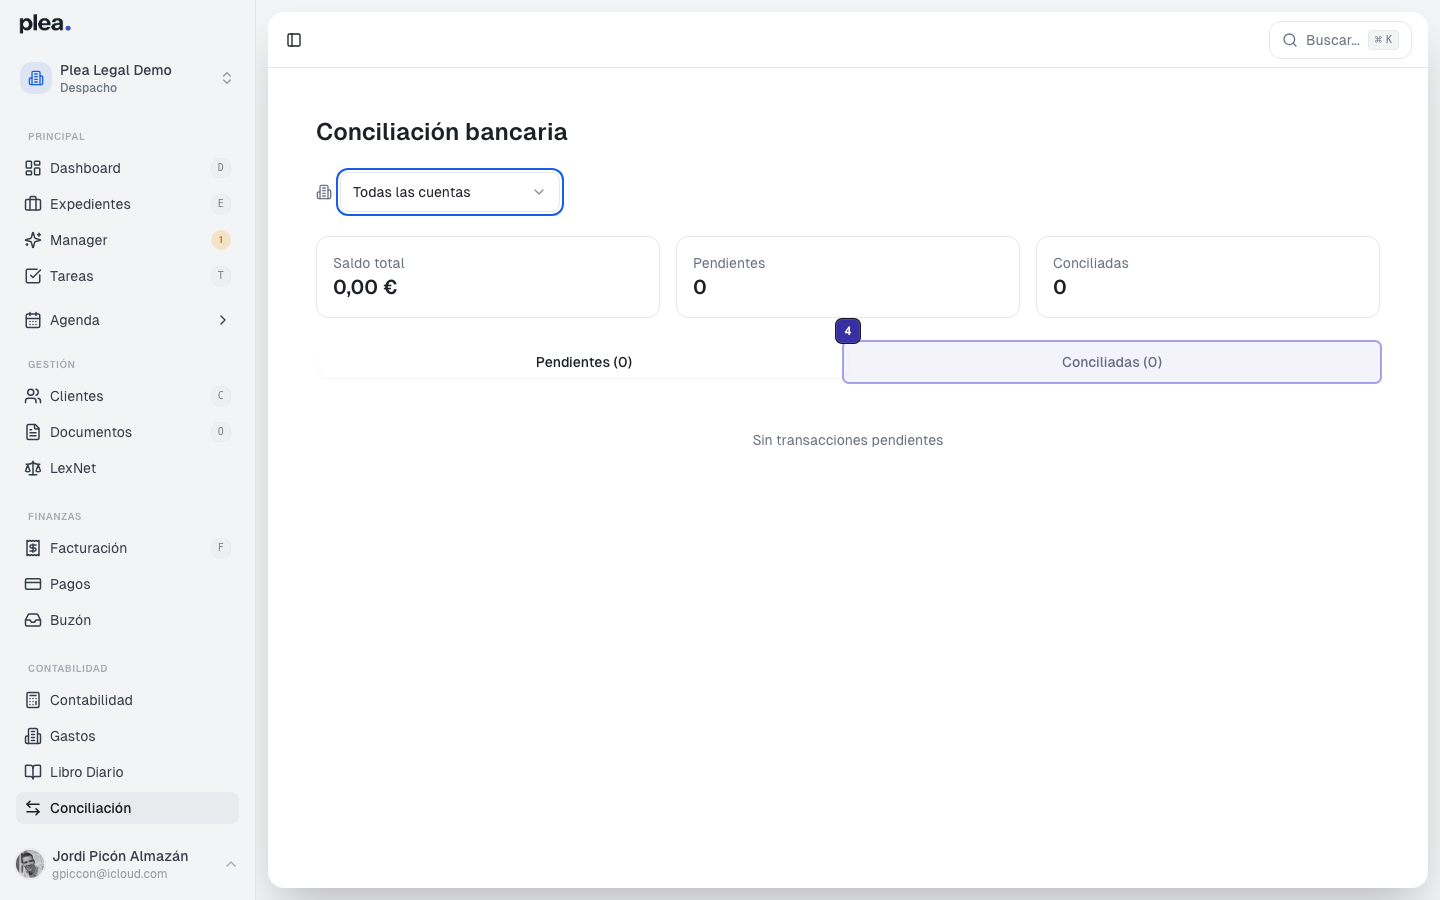
Task: Switch to the Conciliadas (0) tab
Action: point(1112,362)
